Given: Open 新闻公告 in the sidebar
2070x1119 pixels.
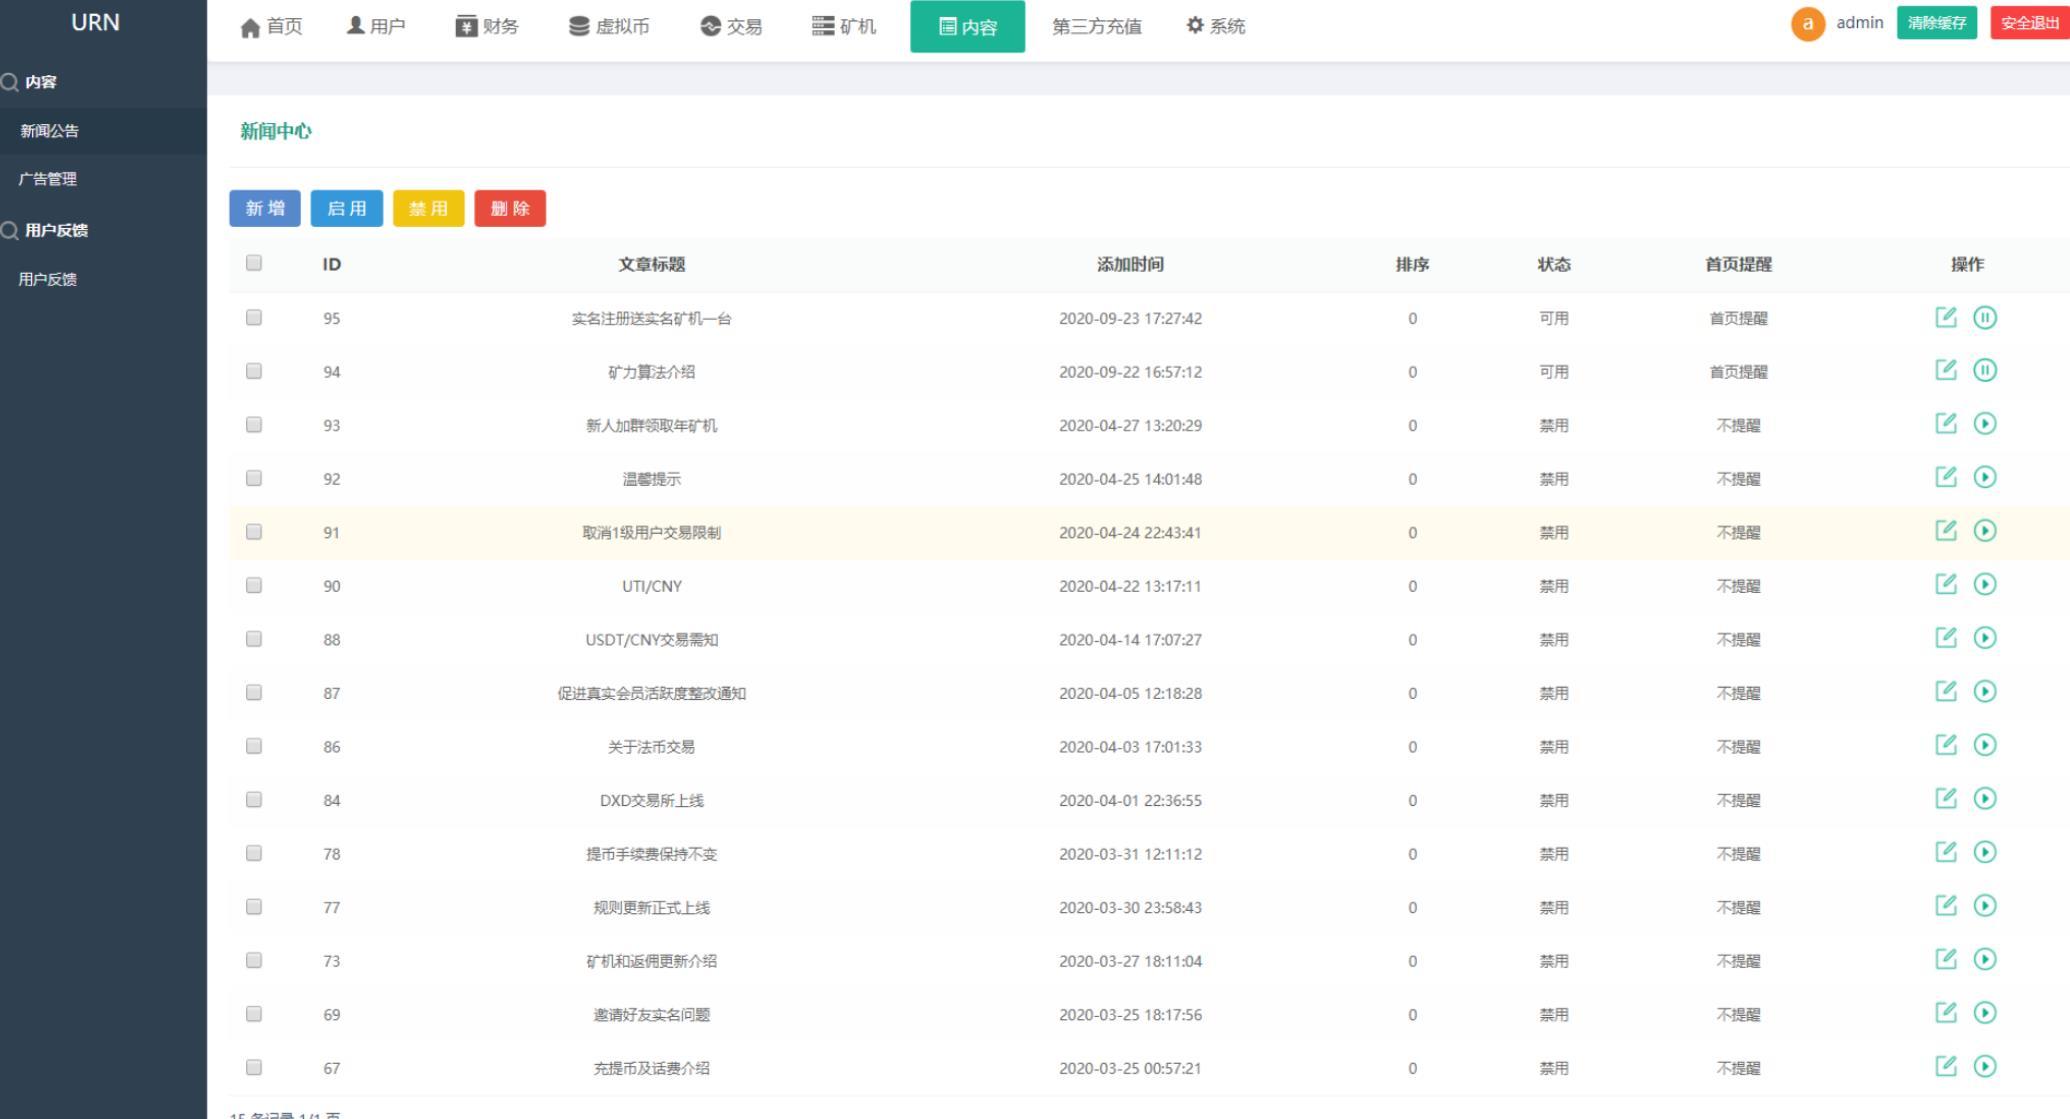Looking at the screenshot, I should pyautogui.click(x=50, y=131).
